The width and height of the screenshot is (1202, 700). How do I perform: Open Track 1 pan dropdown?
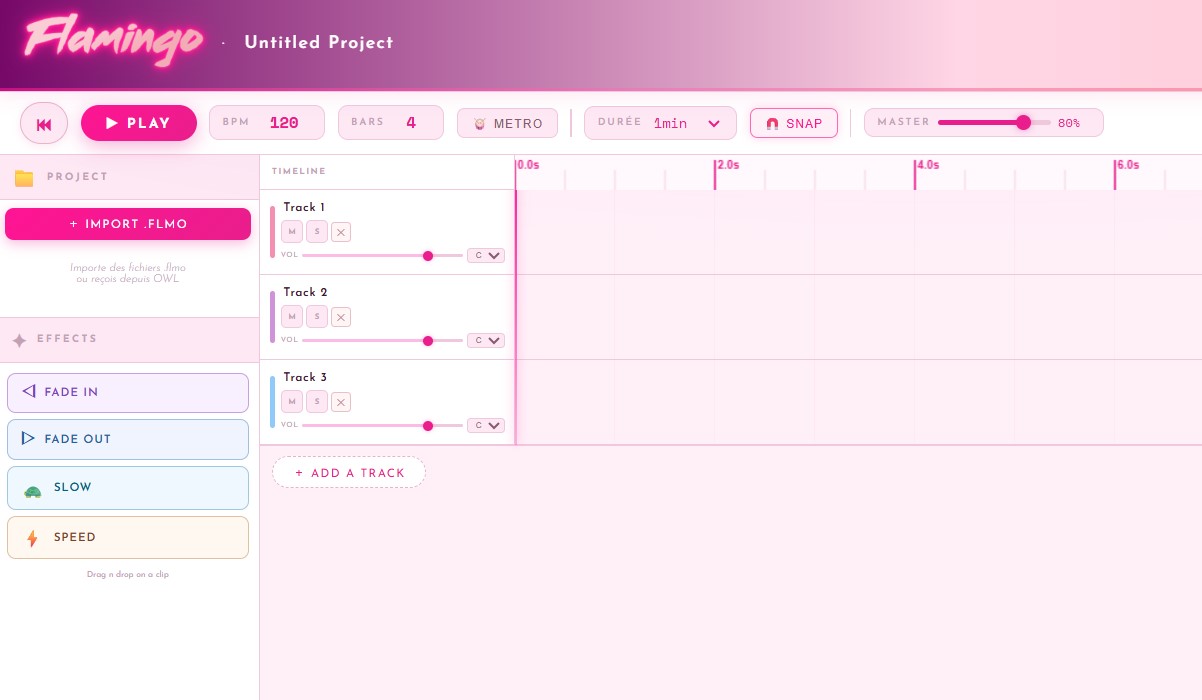(488, 255)
